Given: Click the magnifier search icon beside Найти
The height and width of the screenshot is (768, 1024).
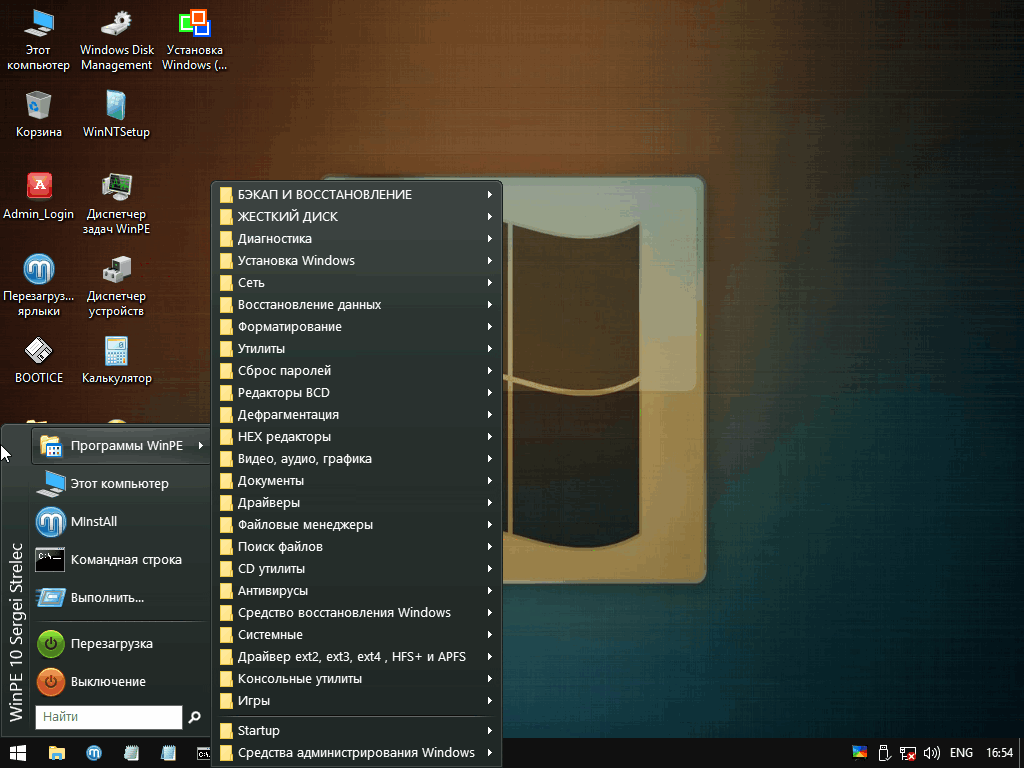Looking at the screenshot, I should 195,717.
